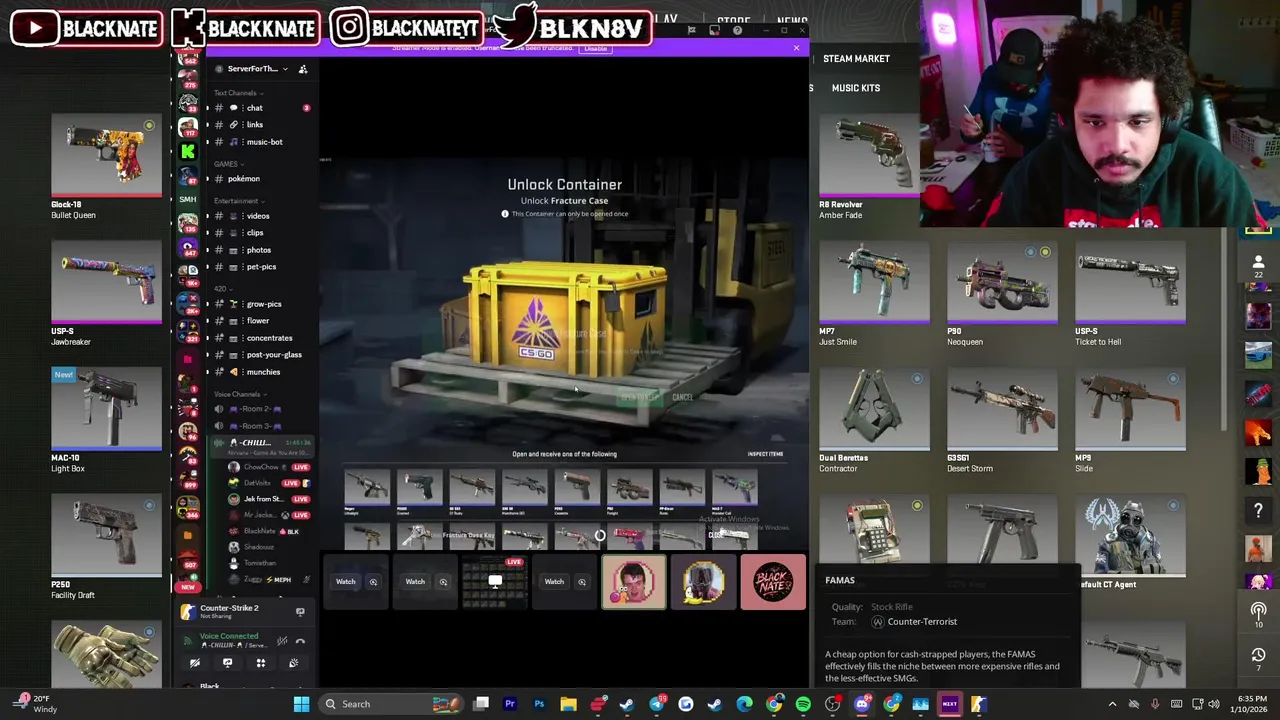Image resolution: width=1280 pixels, height=720 pixels.
Task: Click the help question mark icon in sidebar
Action: pyautogui.click(x=1258, y=511)
